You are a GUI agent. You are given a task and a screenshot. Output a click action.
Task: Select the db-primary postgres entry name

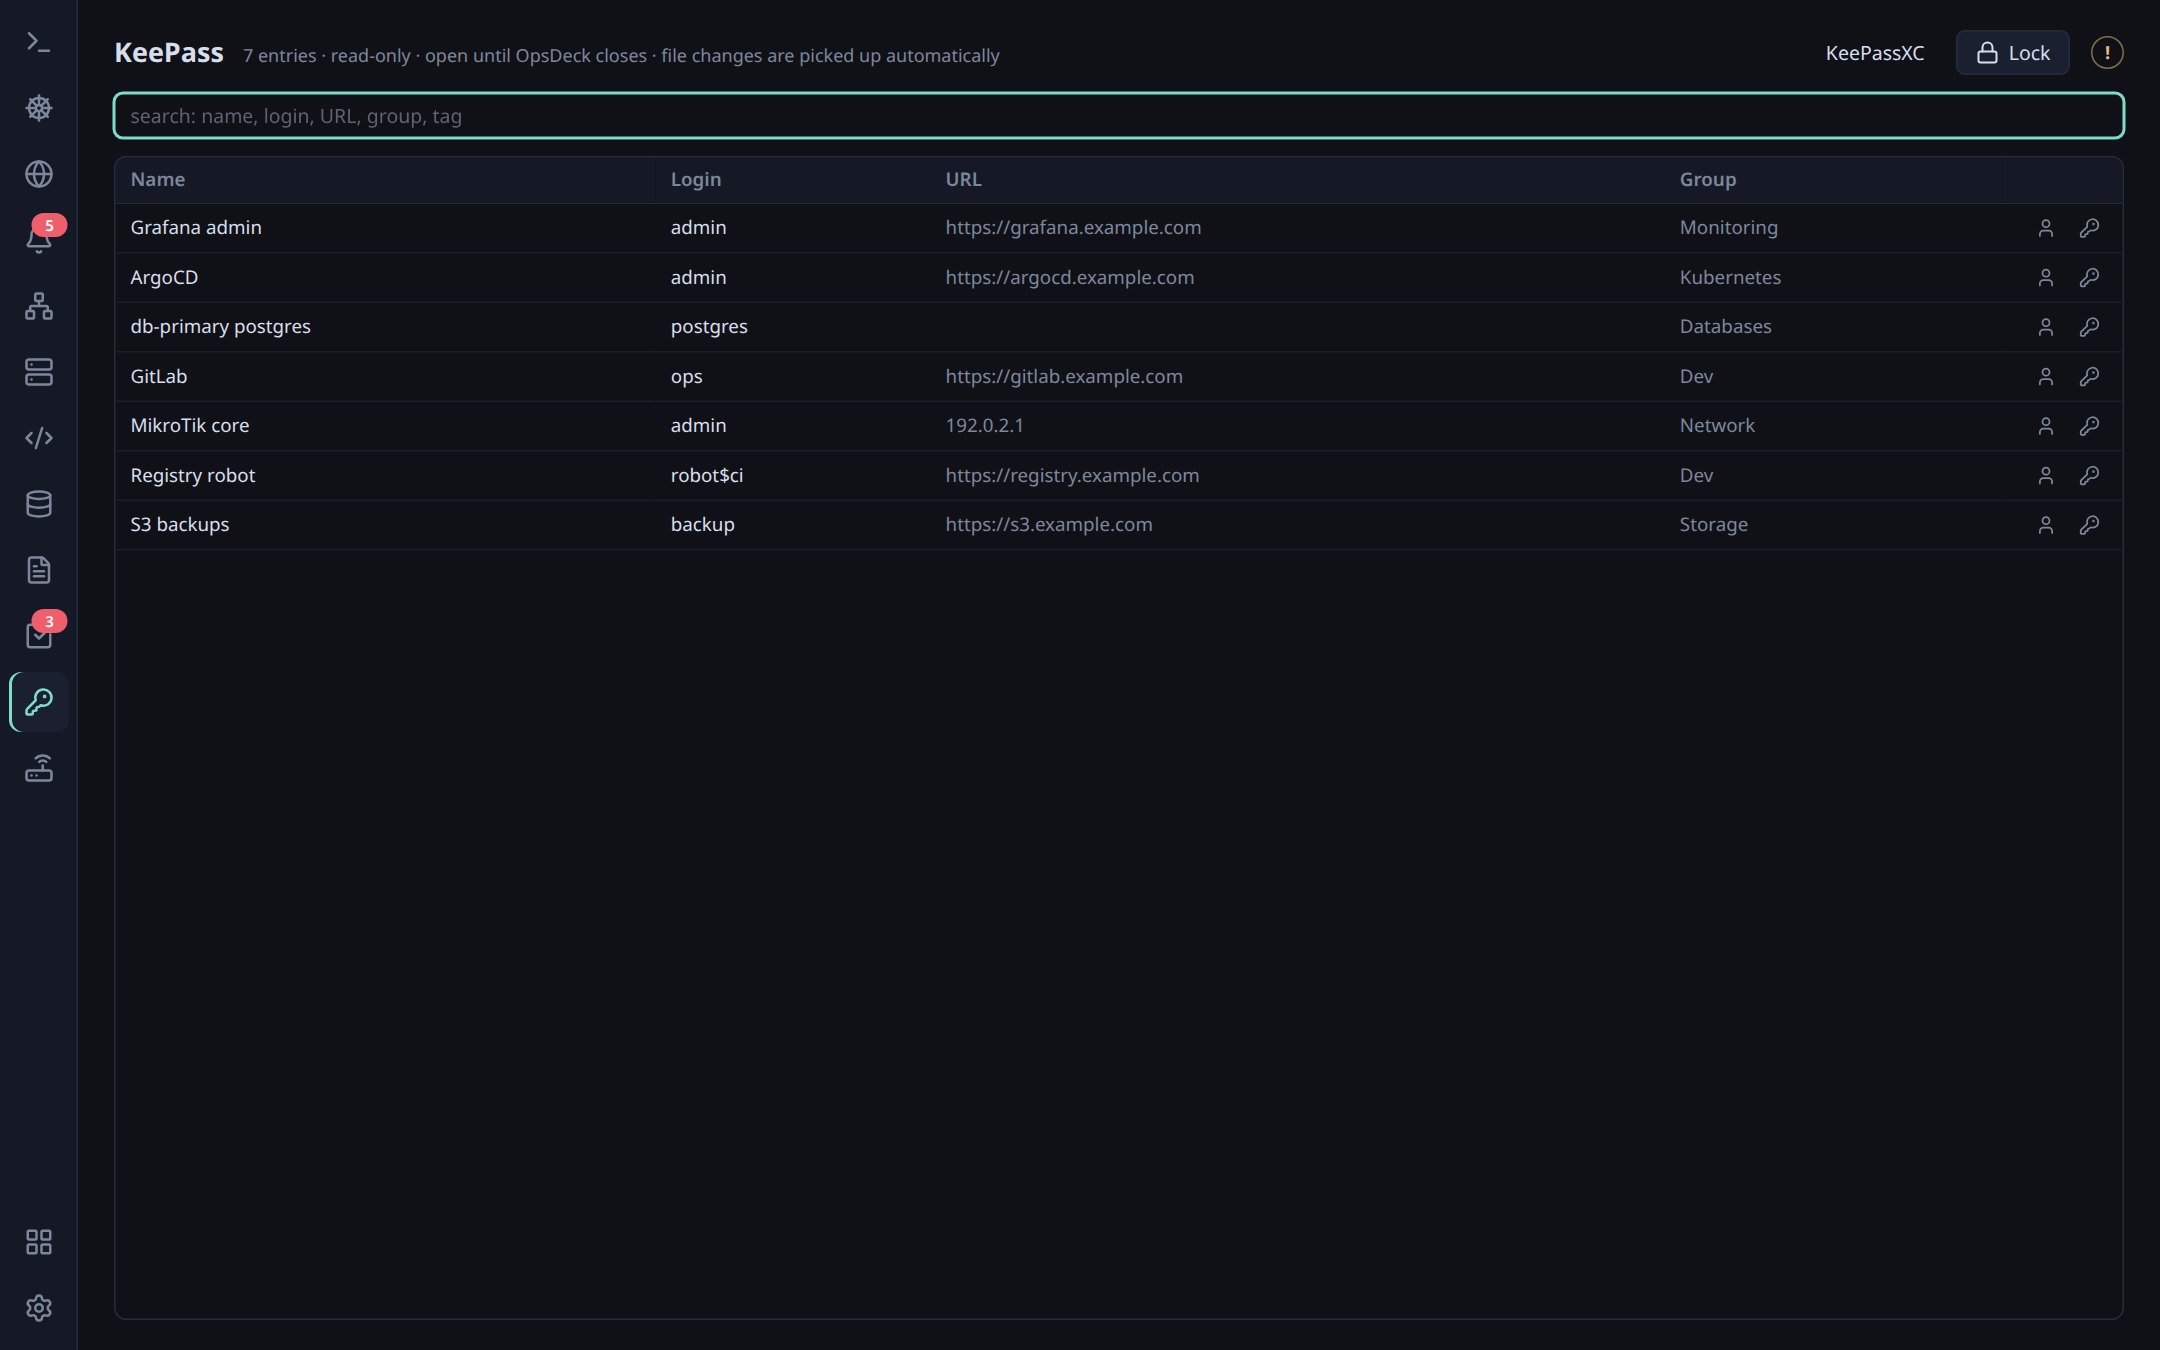[220, 326]
